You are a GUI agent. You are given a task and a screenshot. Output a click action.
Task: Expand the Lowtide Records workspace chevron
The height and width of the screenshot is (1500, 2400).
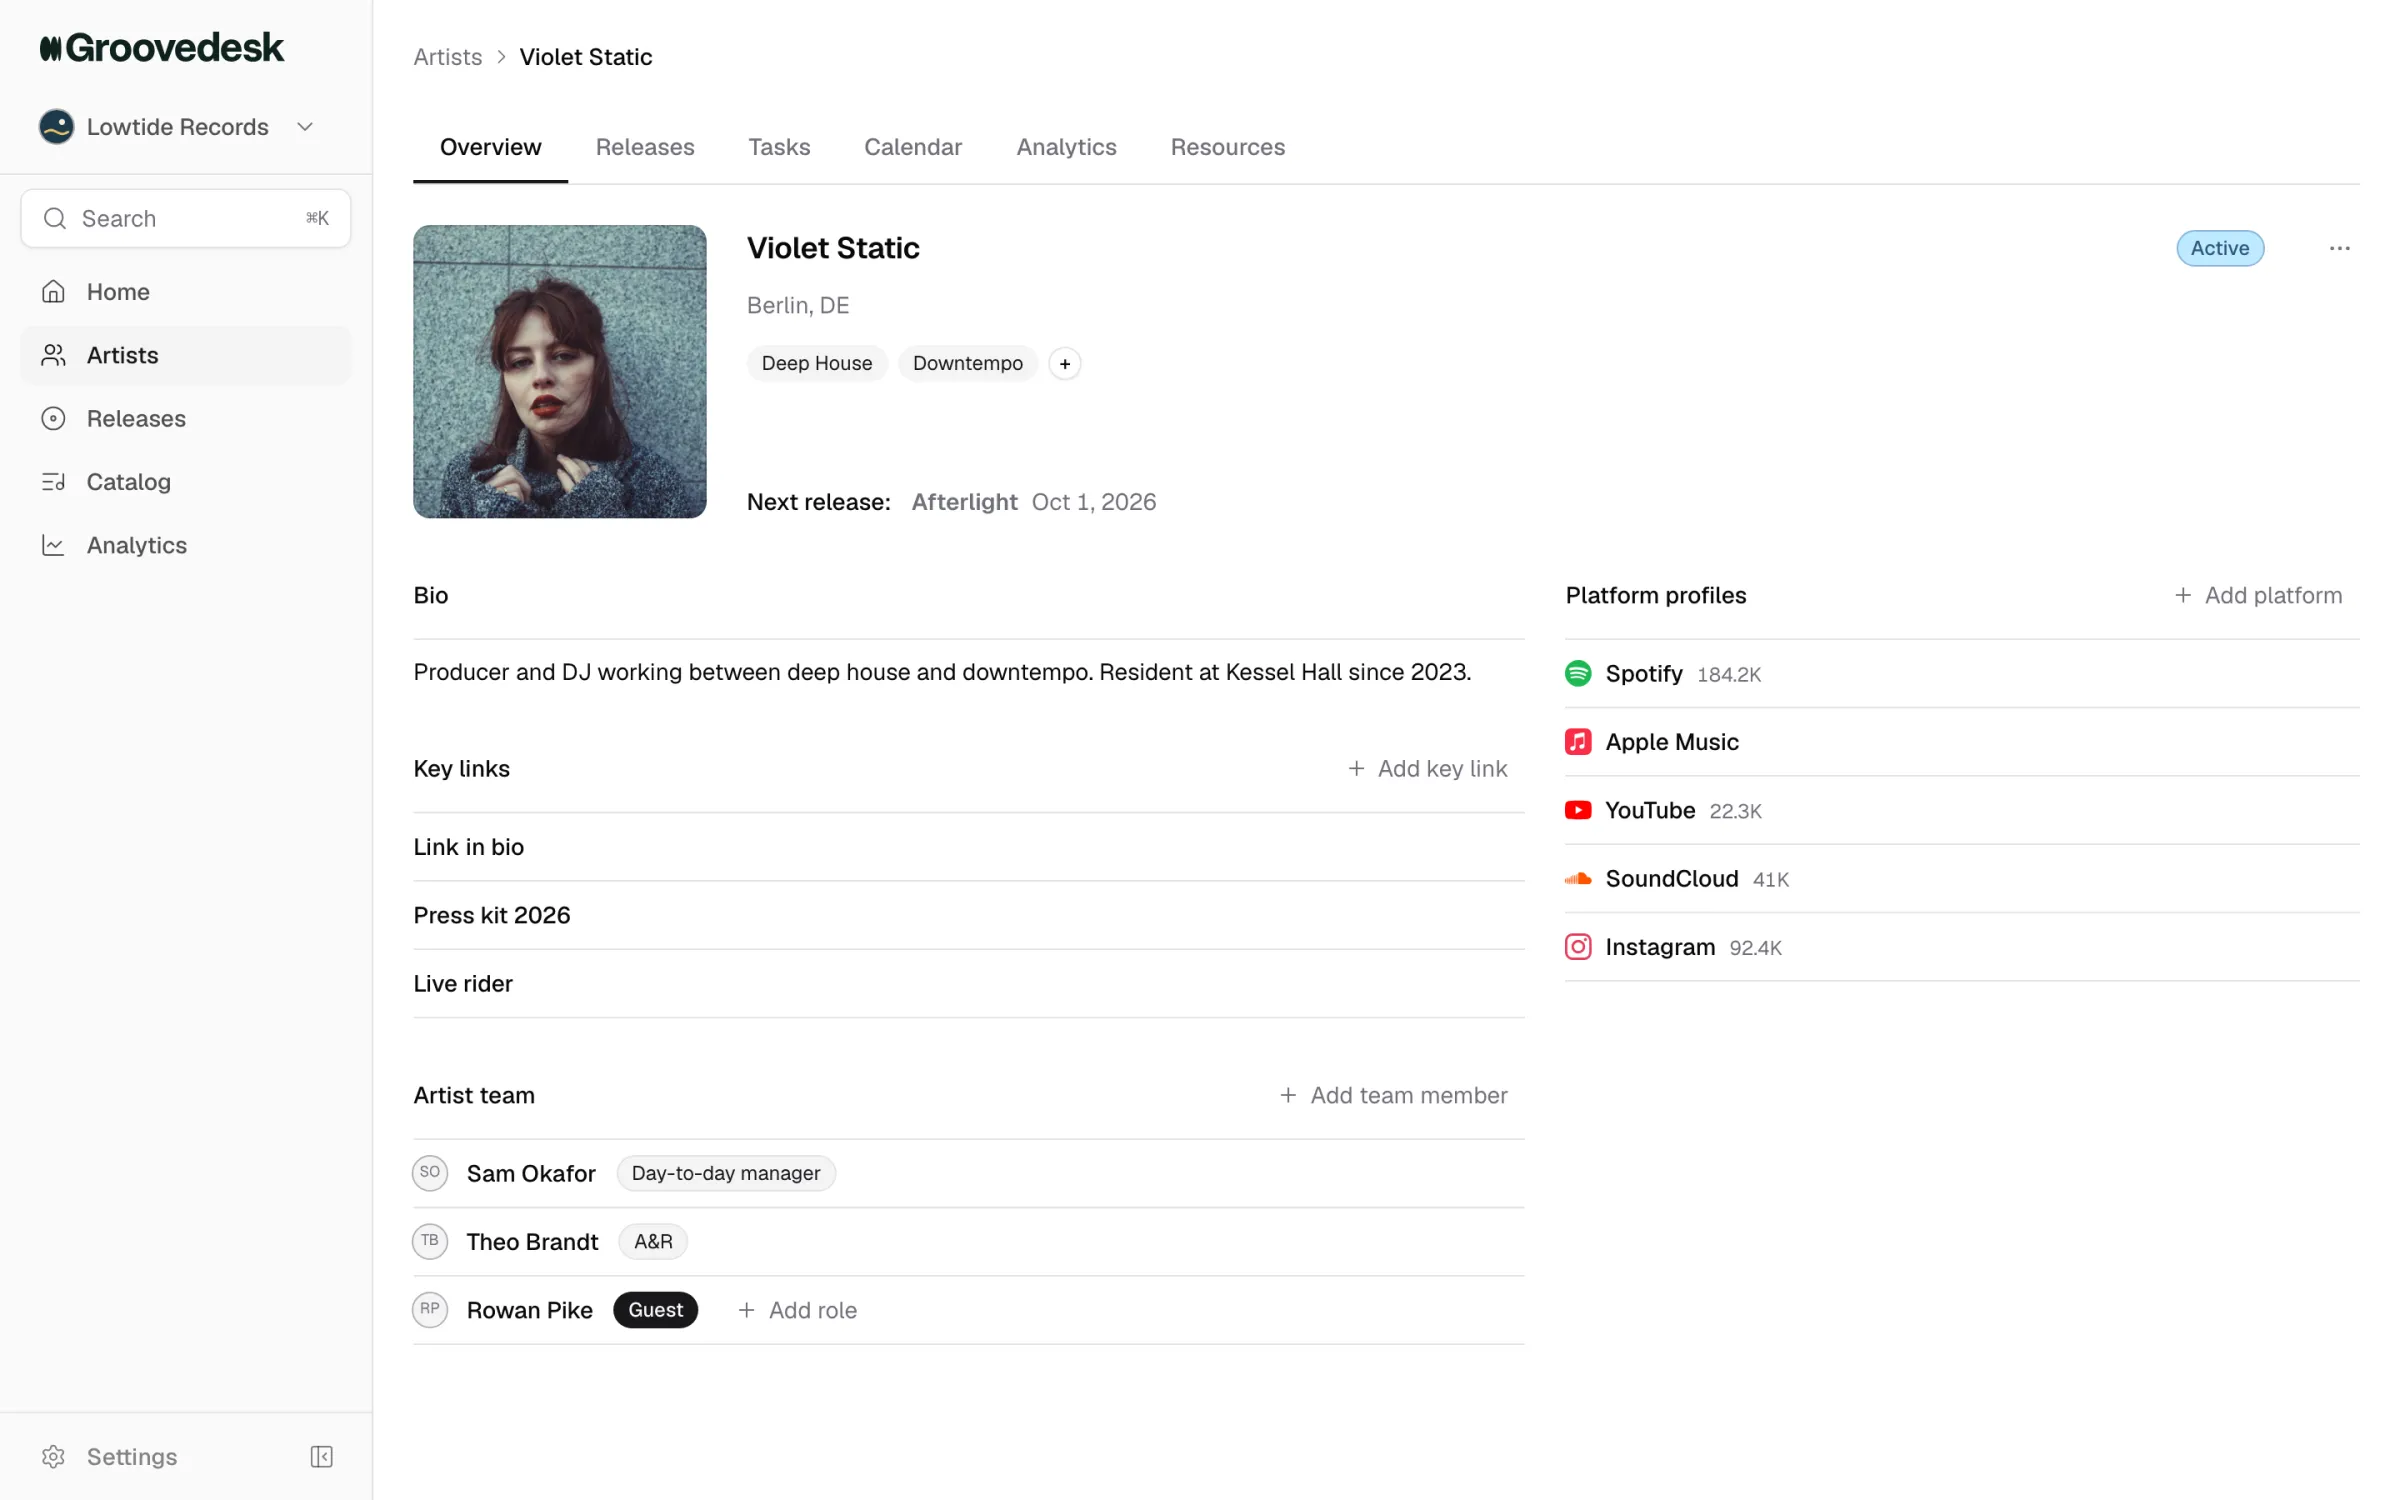[305, 127]
